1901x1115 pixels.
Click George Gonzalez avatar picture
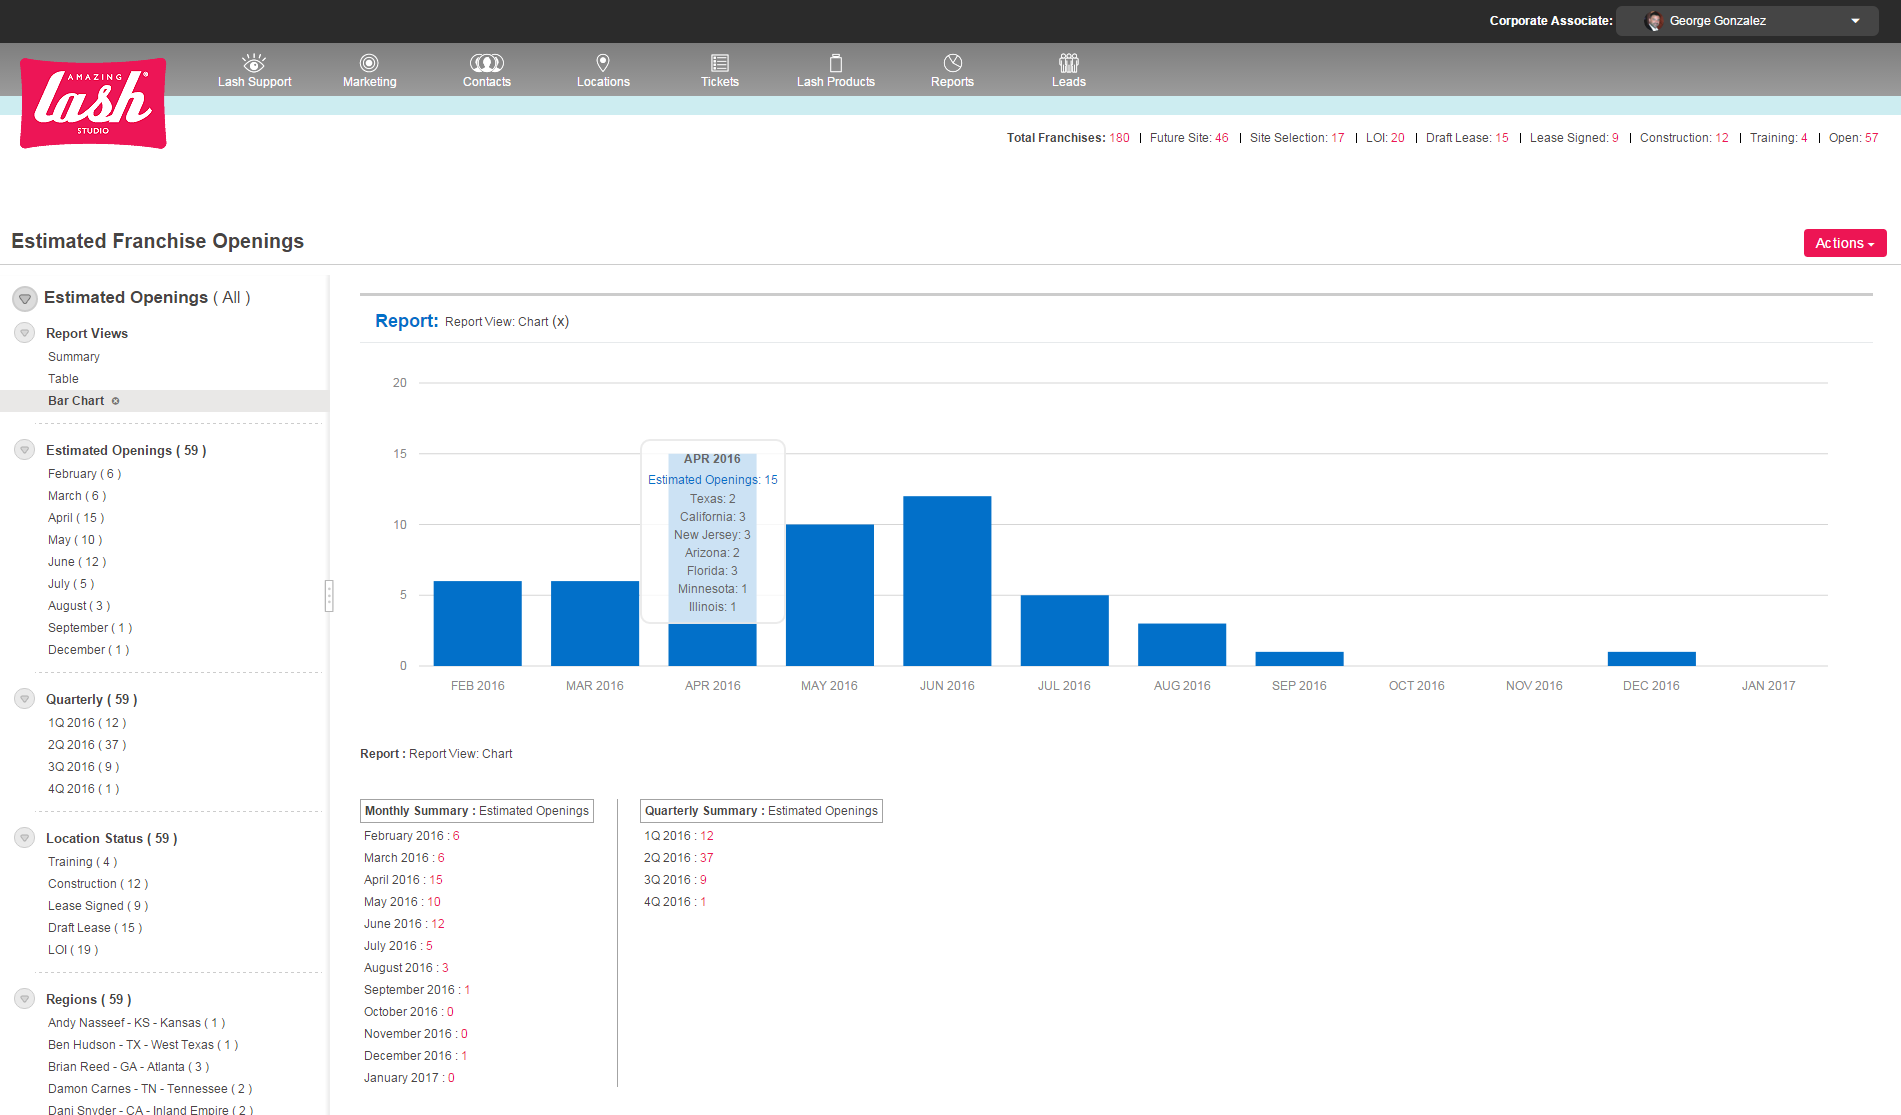click(1653, 21)
